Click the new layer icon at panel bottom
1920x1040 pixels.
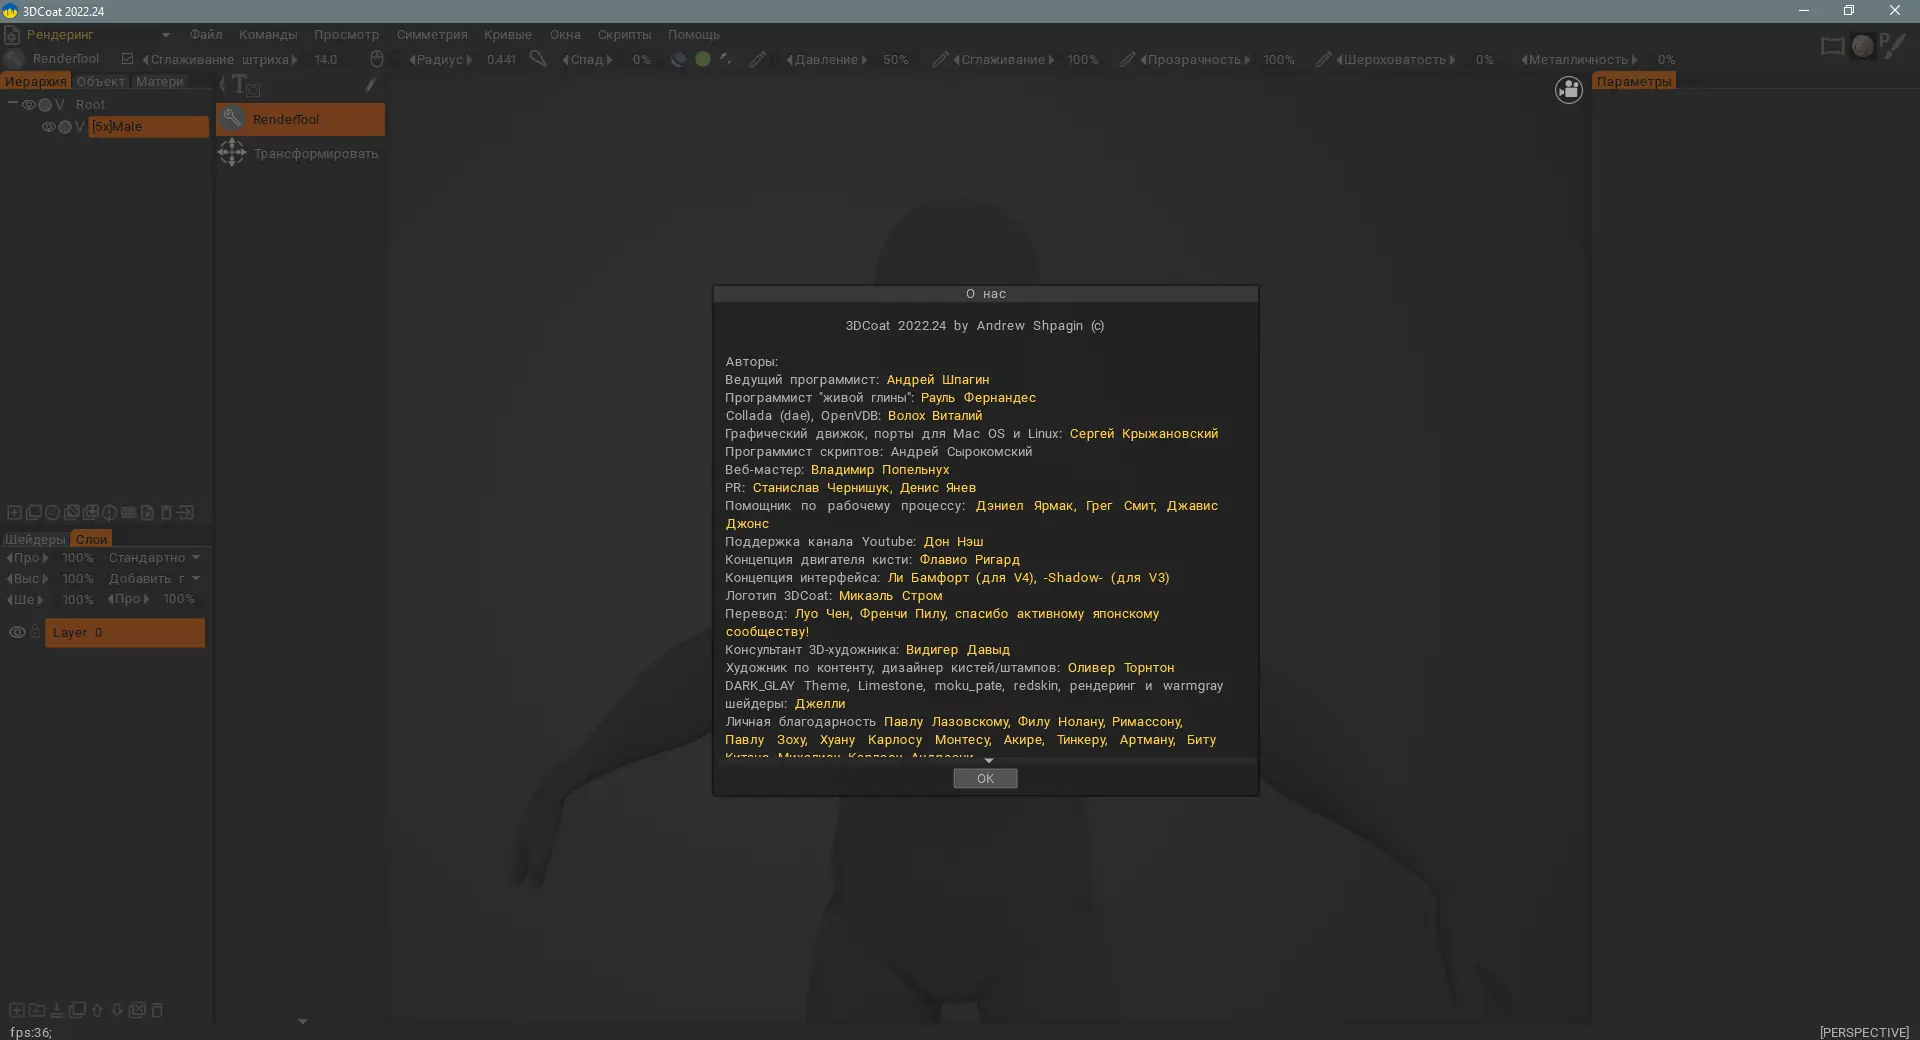pyautogui.click(x=16, y=1010)
